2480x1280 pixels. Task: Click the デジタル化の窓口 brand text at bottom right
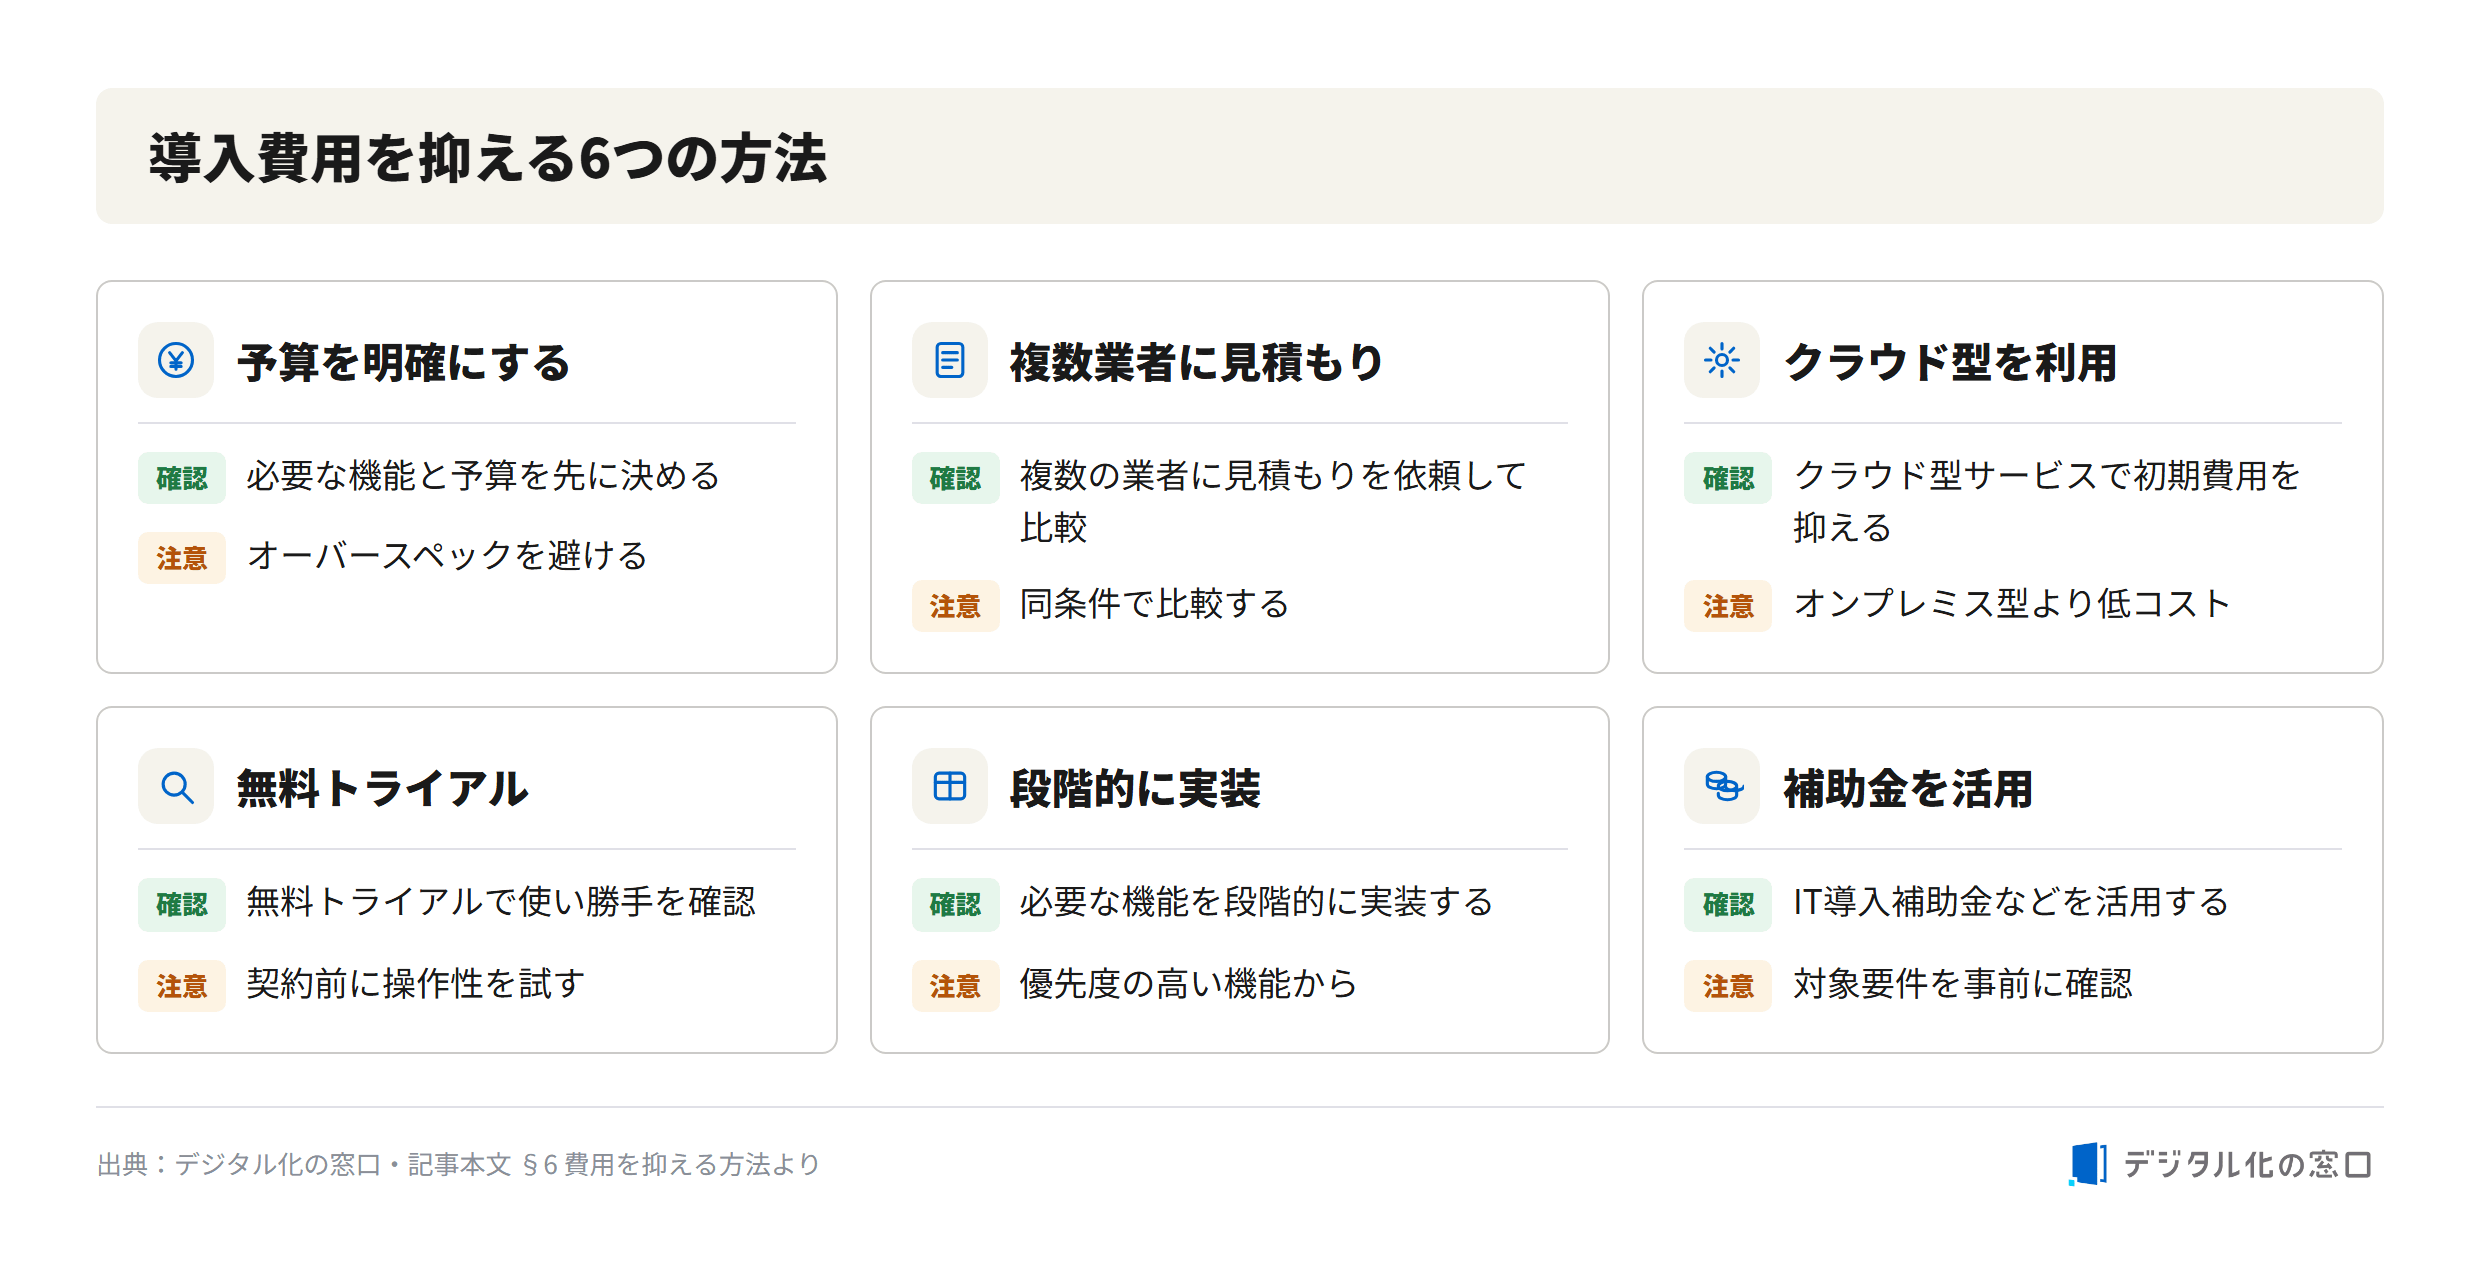click(2247, 1164)
